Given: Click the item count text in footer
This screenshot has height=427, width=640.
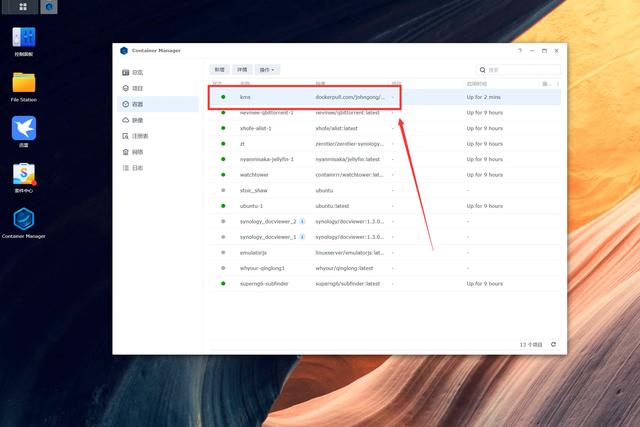Looking at the screenshot, I should point(531,345).
